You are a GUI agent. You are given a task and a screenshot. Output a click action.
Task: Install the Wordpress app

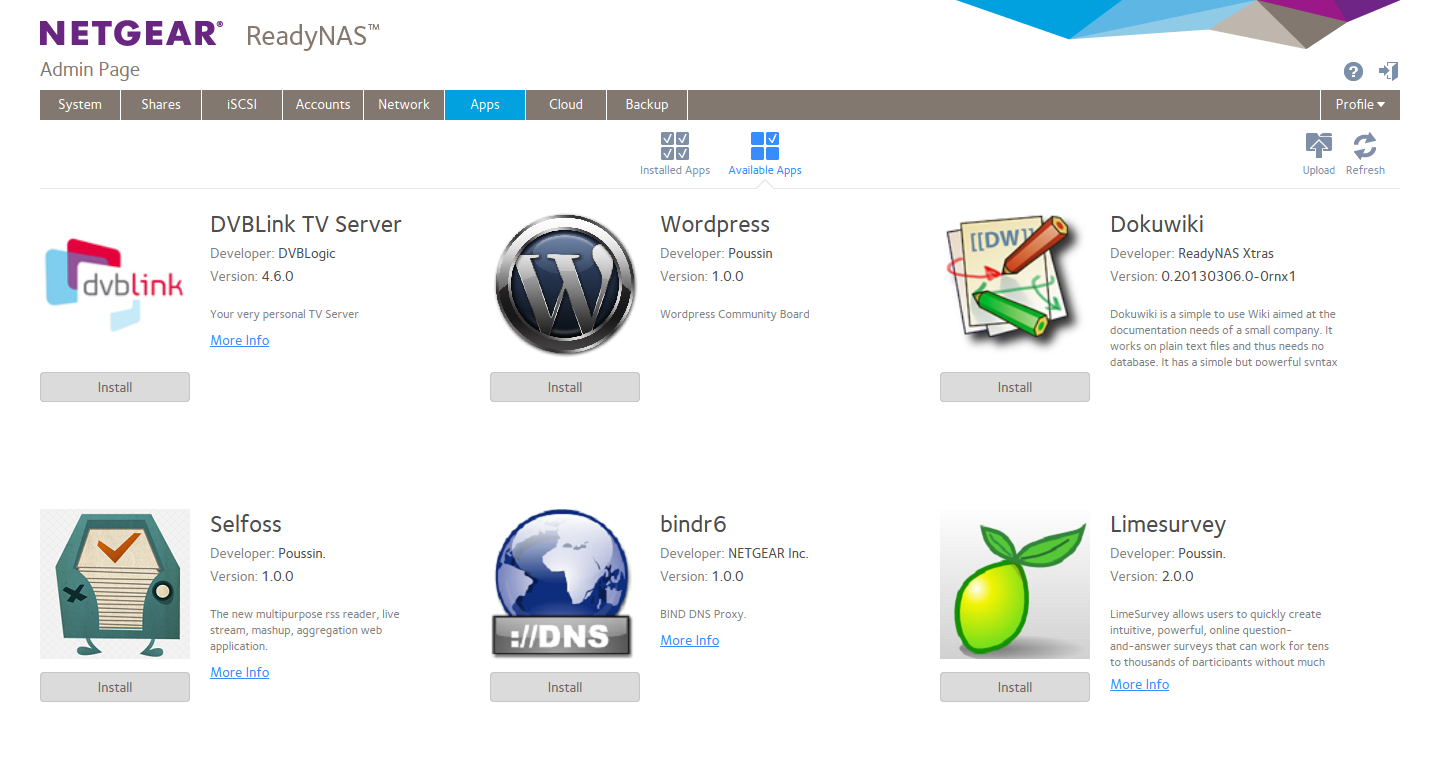coord(565,387)
